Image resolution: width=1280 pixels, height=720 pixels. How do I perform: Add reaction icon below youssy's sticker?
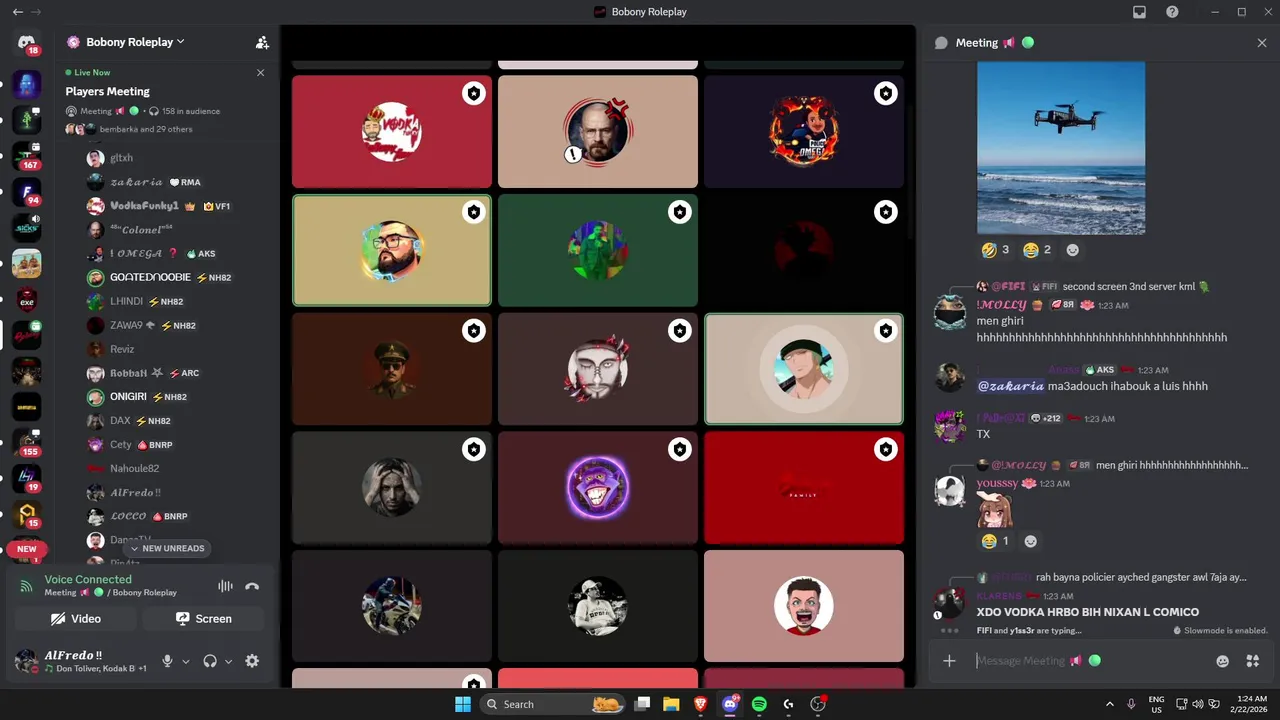1030,541
